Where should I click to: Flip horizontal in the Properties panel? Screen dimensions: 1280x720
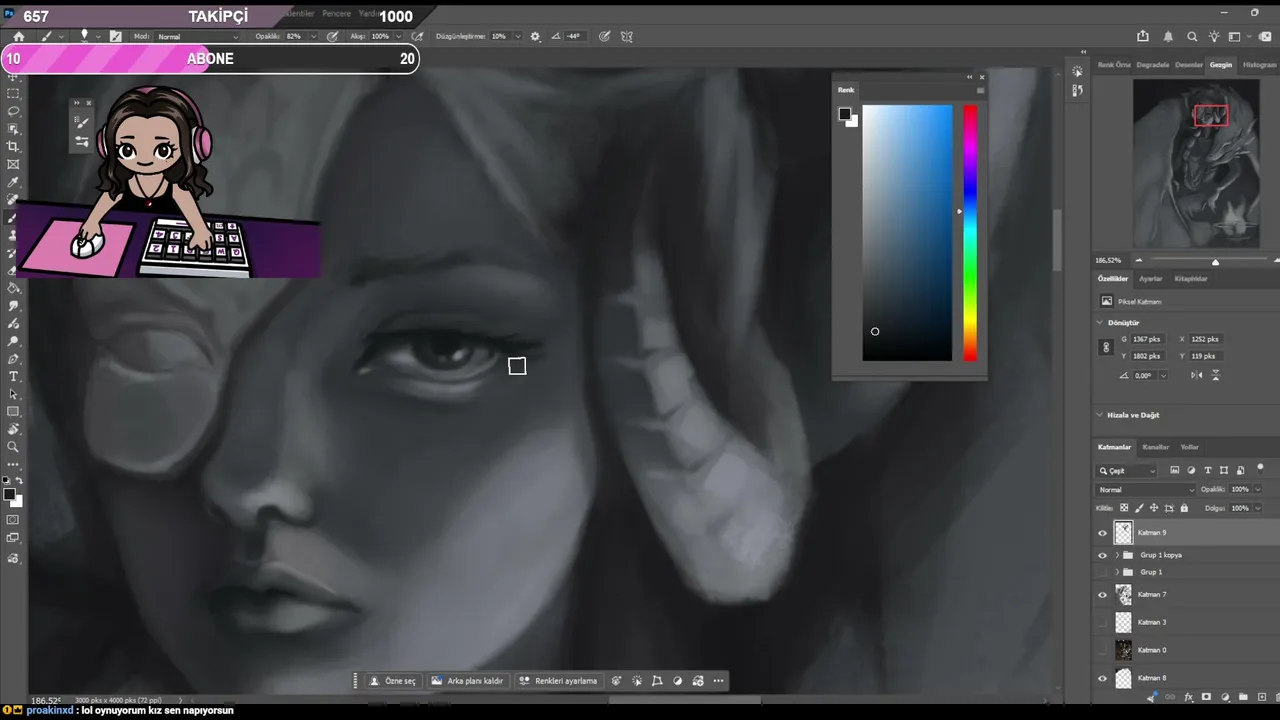[x=1197, y=375]
